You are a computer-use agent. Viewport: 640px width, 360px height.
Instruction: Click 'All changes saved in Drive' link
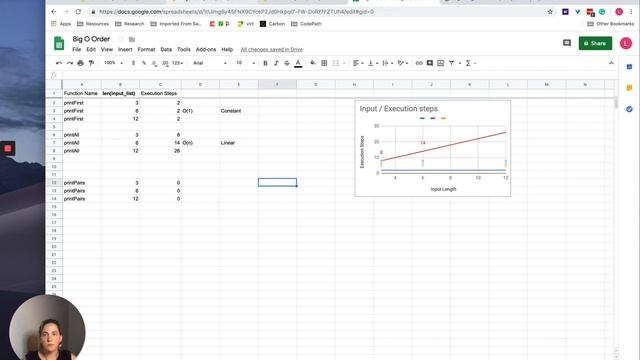point(271,49)
